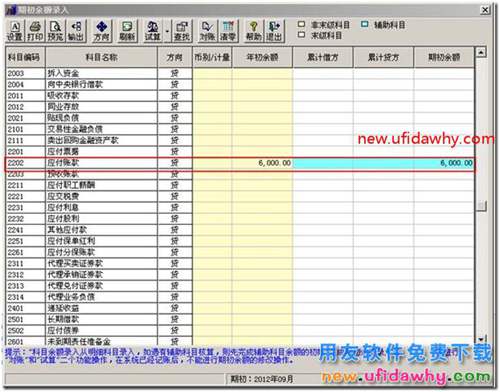
Task: Click the 输出 export icon
Action: (x=76, y=31)
